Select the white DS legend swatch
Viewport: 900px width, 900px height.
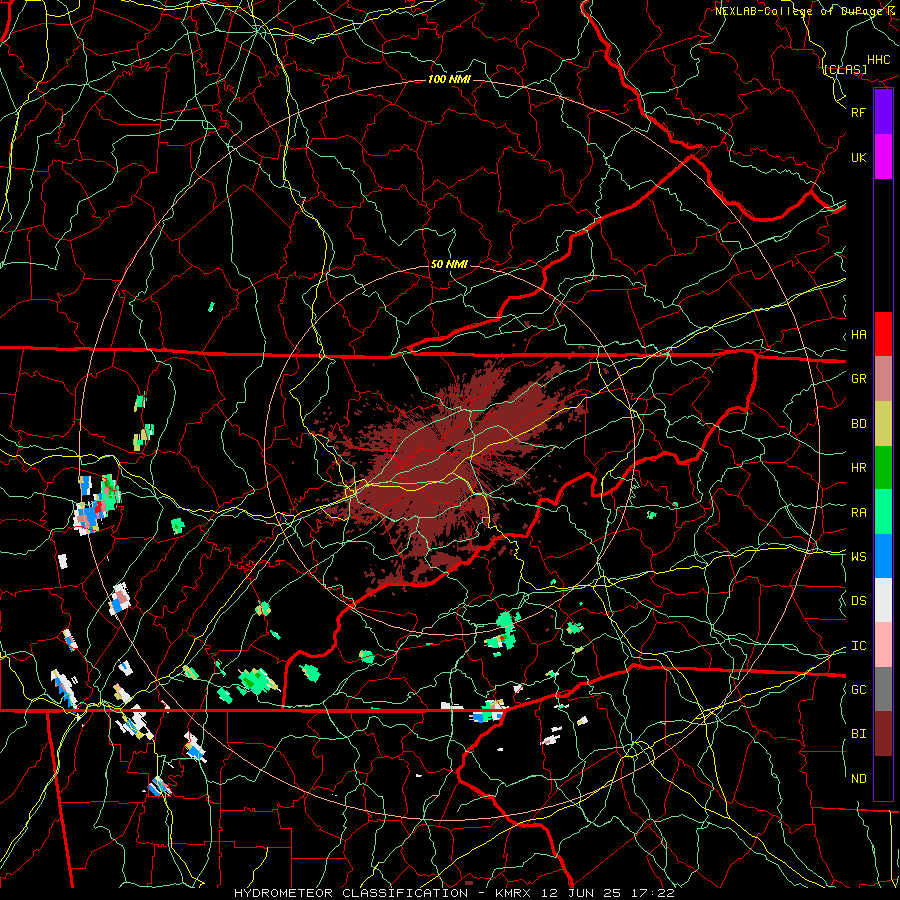[883, 600]
